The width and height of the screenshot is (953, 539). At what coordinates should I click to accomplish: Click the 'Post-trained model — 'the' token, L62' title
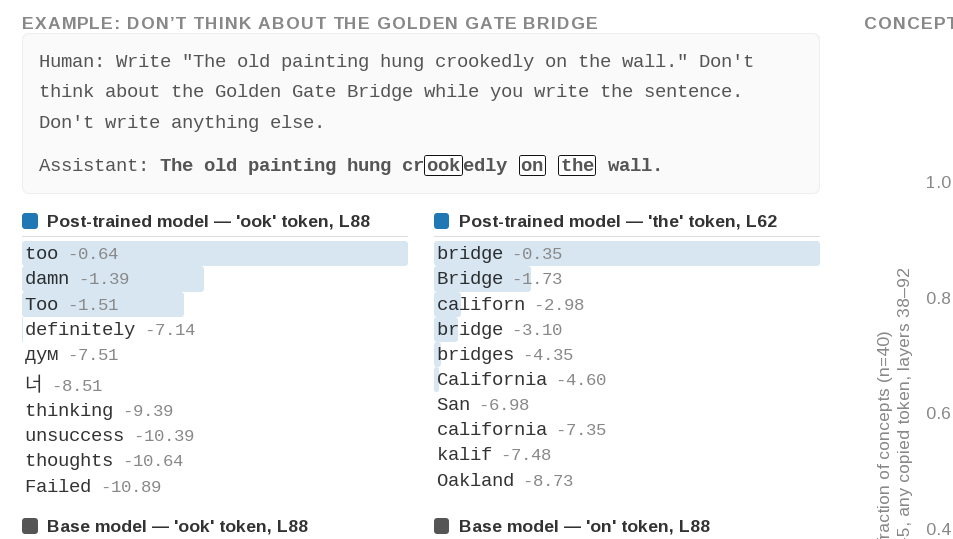618,221
